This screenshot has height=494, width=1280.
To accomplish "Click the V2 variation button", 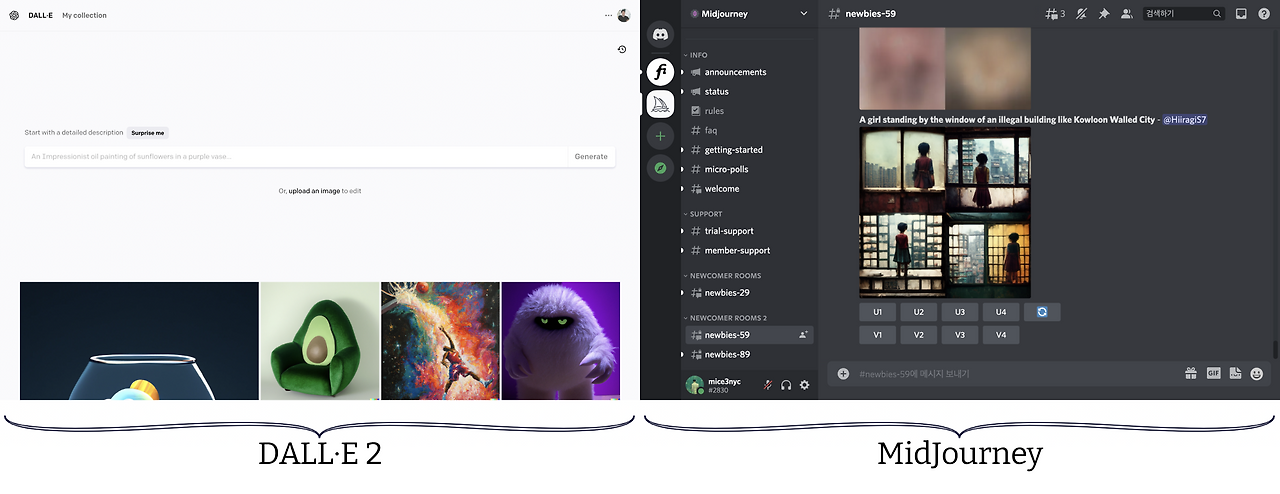I will point(918,335).
